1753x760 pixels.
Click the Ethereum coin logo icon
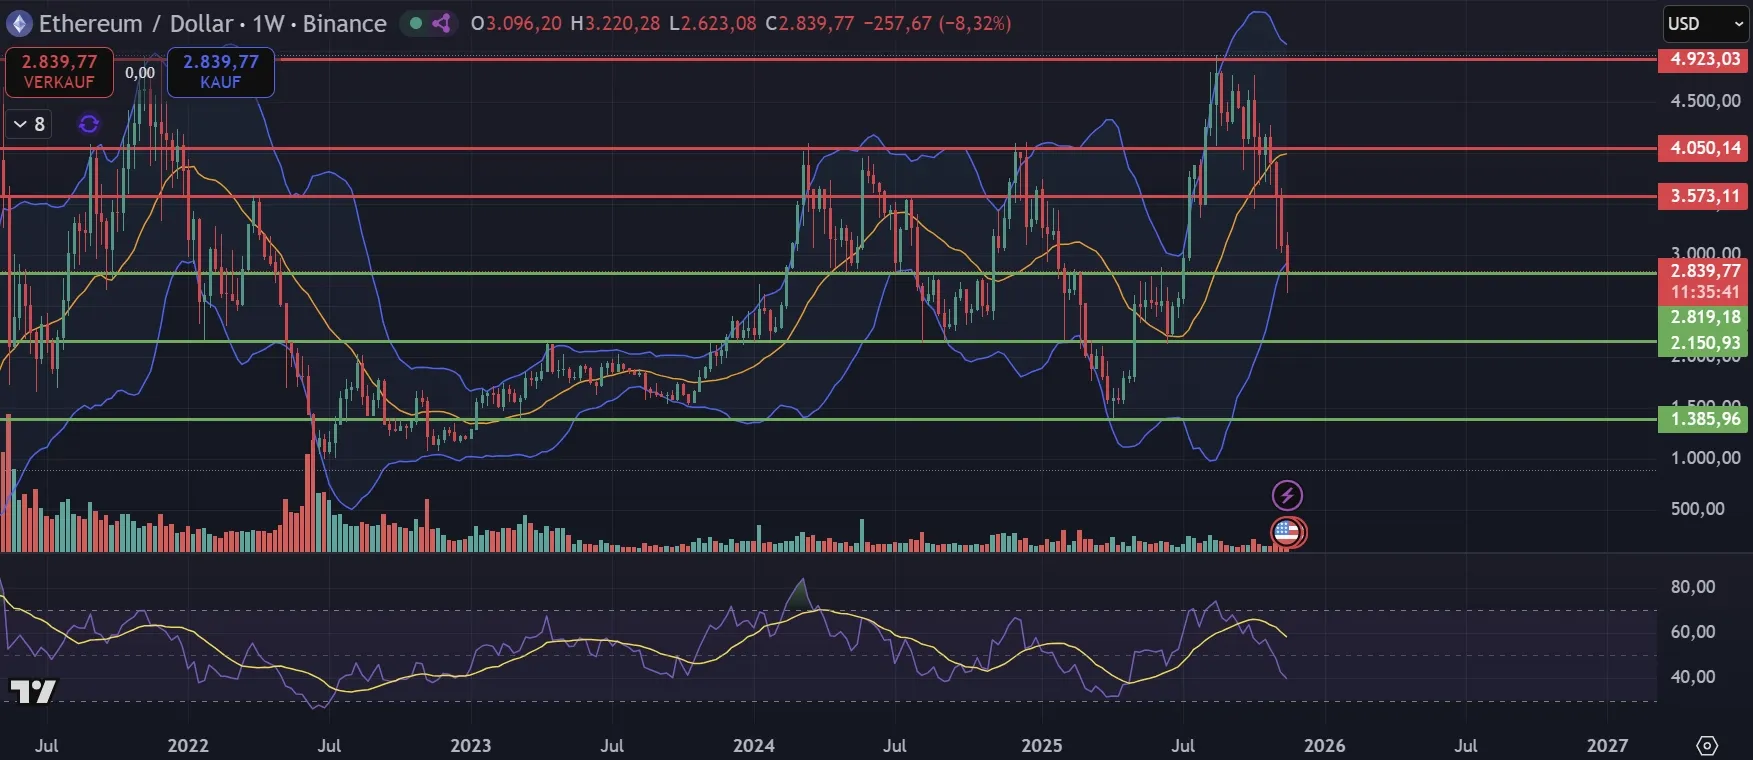pyautogui.click(x=19, y=24)
